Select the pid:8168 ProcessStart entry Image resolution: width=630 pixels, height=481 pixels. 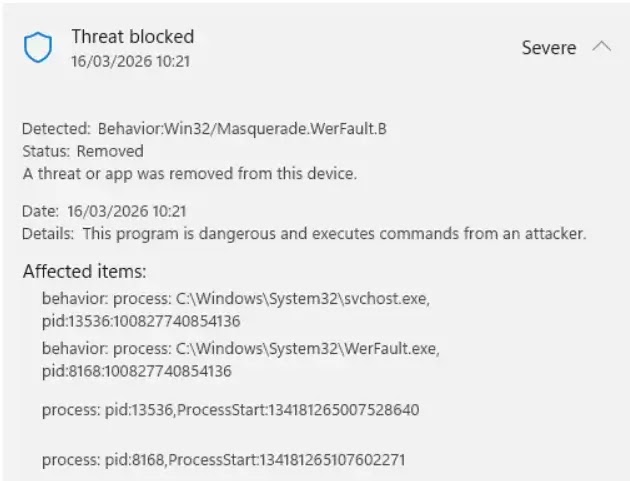(x=223, y=460)
